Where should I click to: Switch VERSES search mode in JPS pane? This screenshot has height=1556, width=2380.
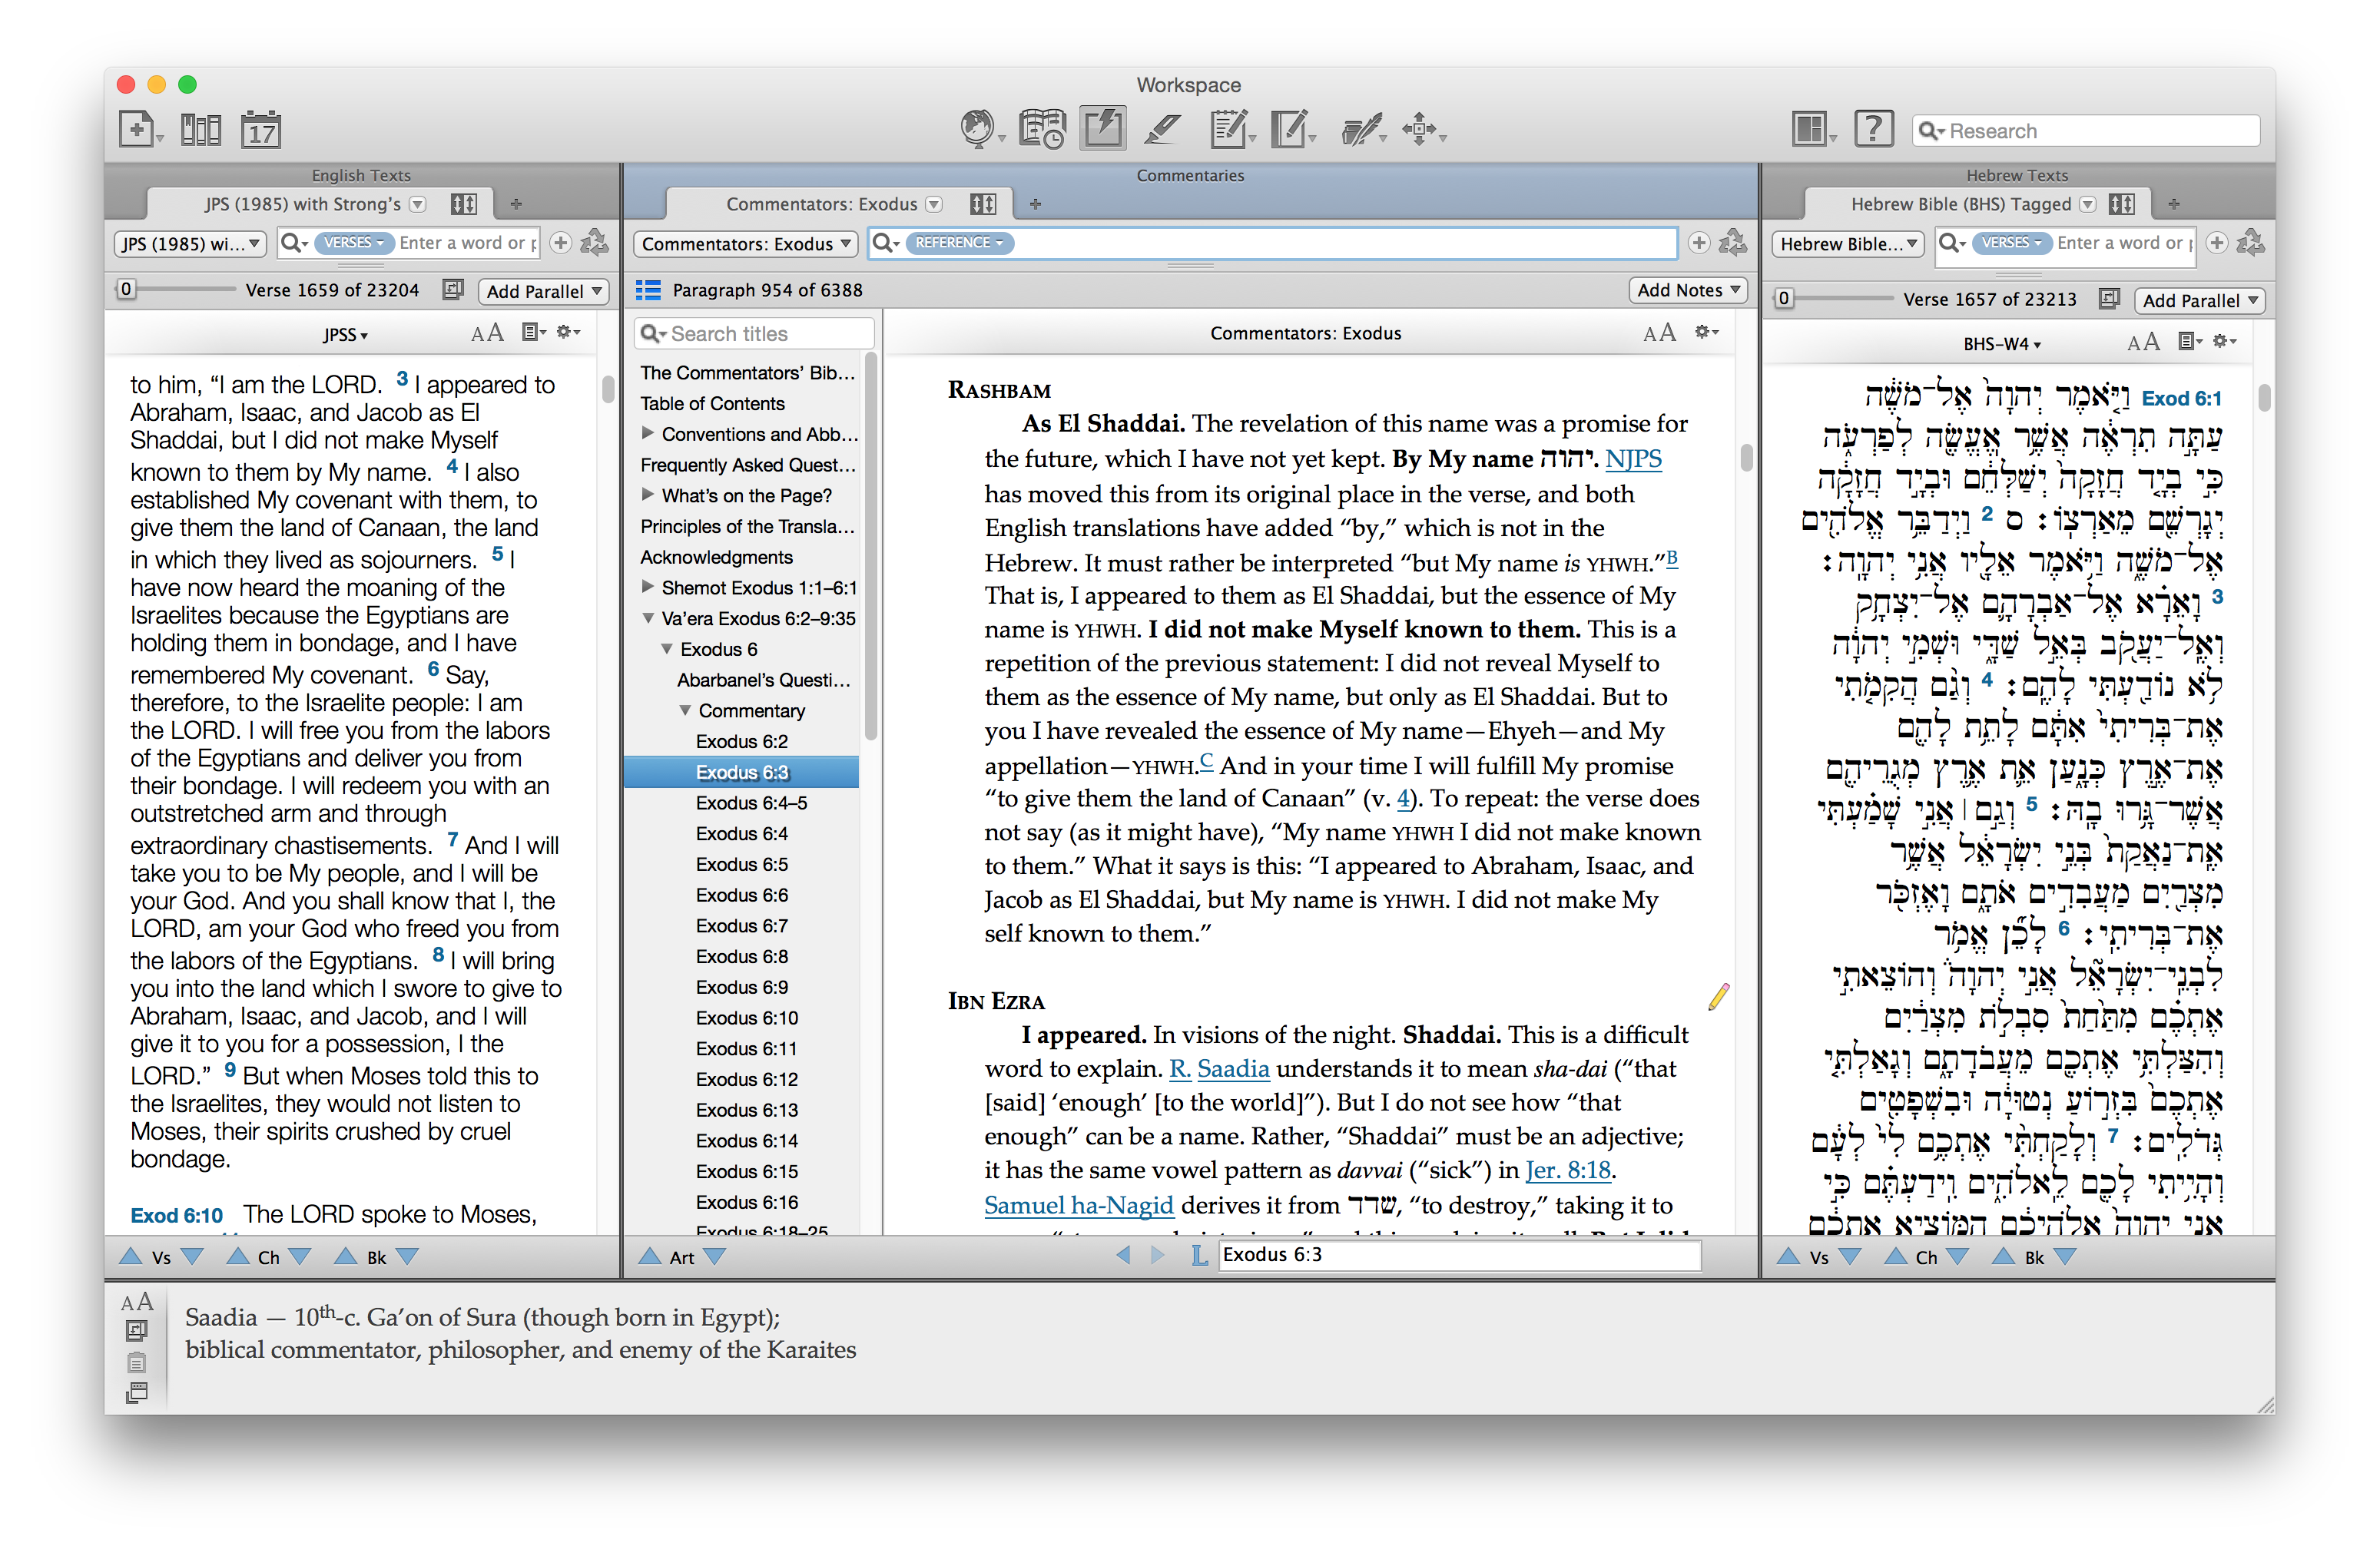354,242
